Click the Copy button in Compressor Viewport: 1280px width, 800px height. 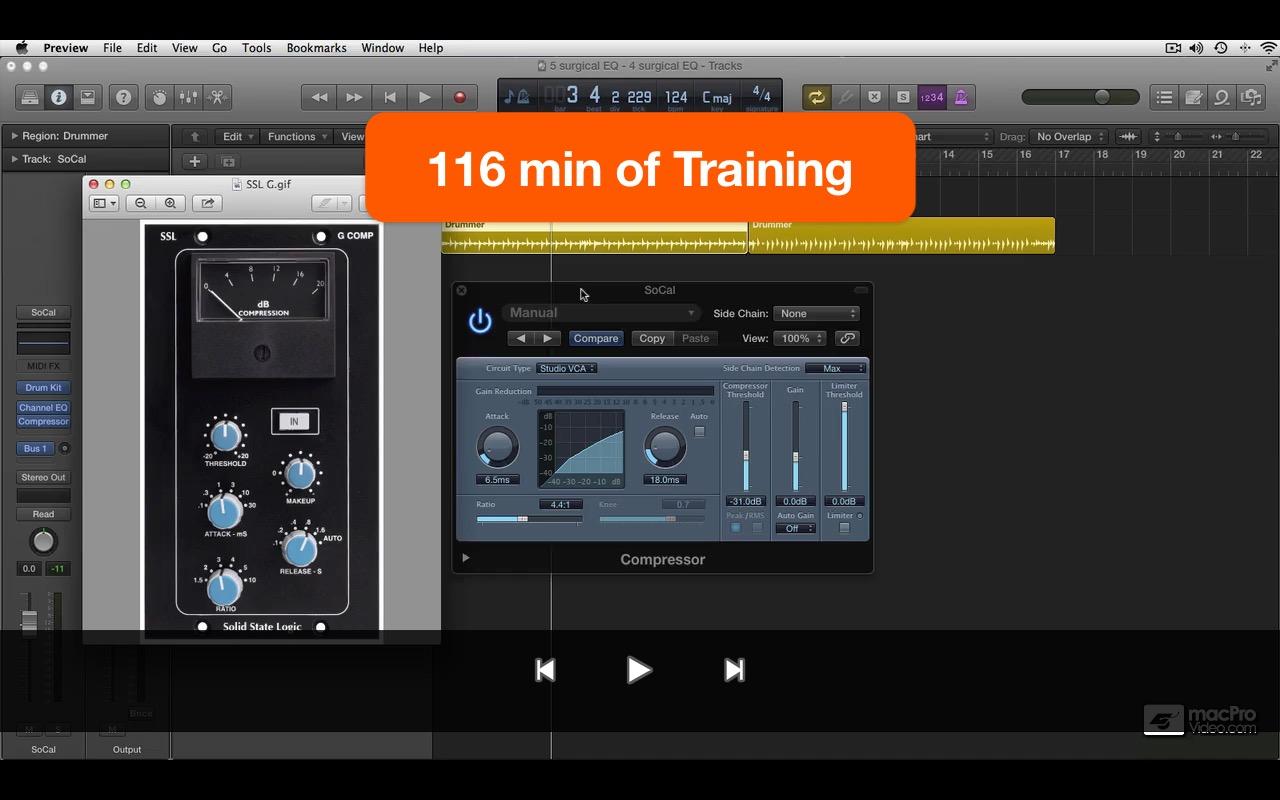coord(652,338)
